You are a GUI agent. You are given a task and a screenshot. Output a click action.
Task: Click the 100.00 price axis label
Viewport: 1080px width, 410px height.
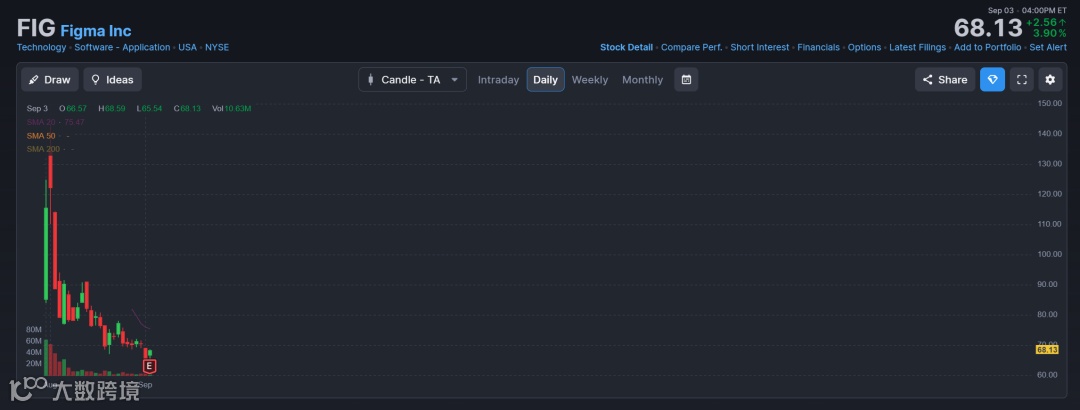pos(1049,254)
